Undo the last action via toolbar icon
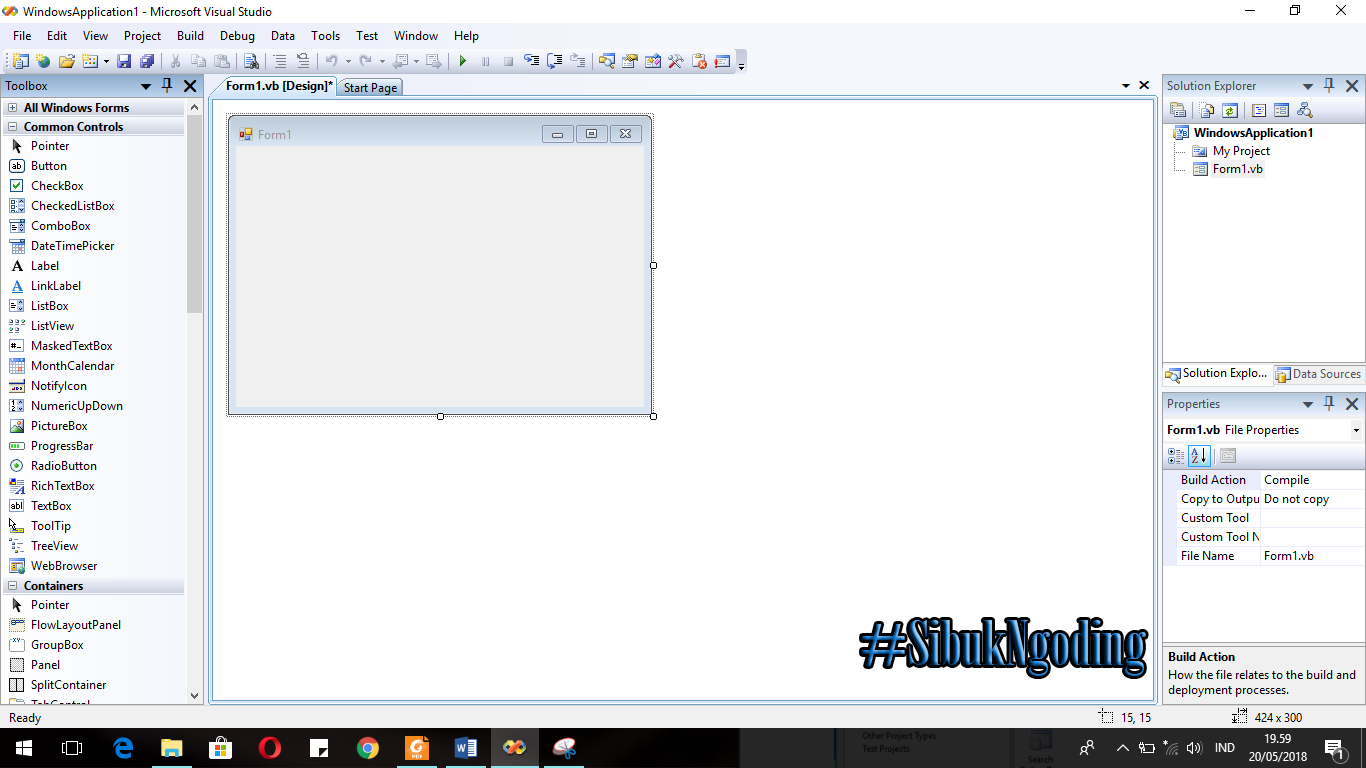 coord(331,61)
